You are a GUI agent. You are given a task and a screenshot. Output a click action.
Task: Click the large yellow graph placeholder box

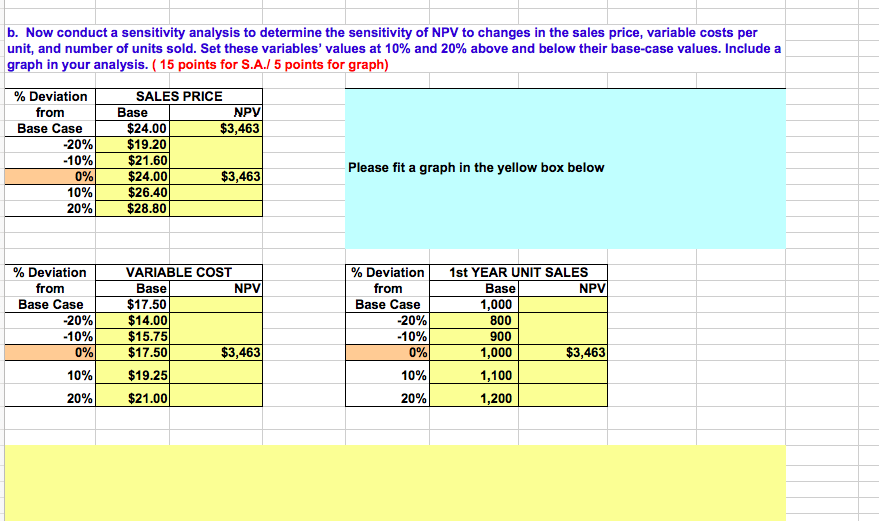pos(395,483)
